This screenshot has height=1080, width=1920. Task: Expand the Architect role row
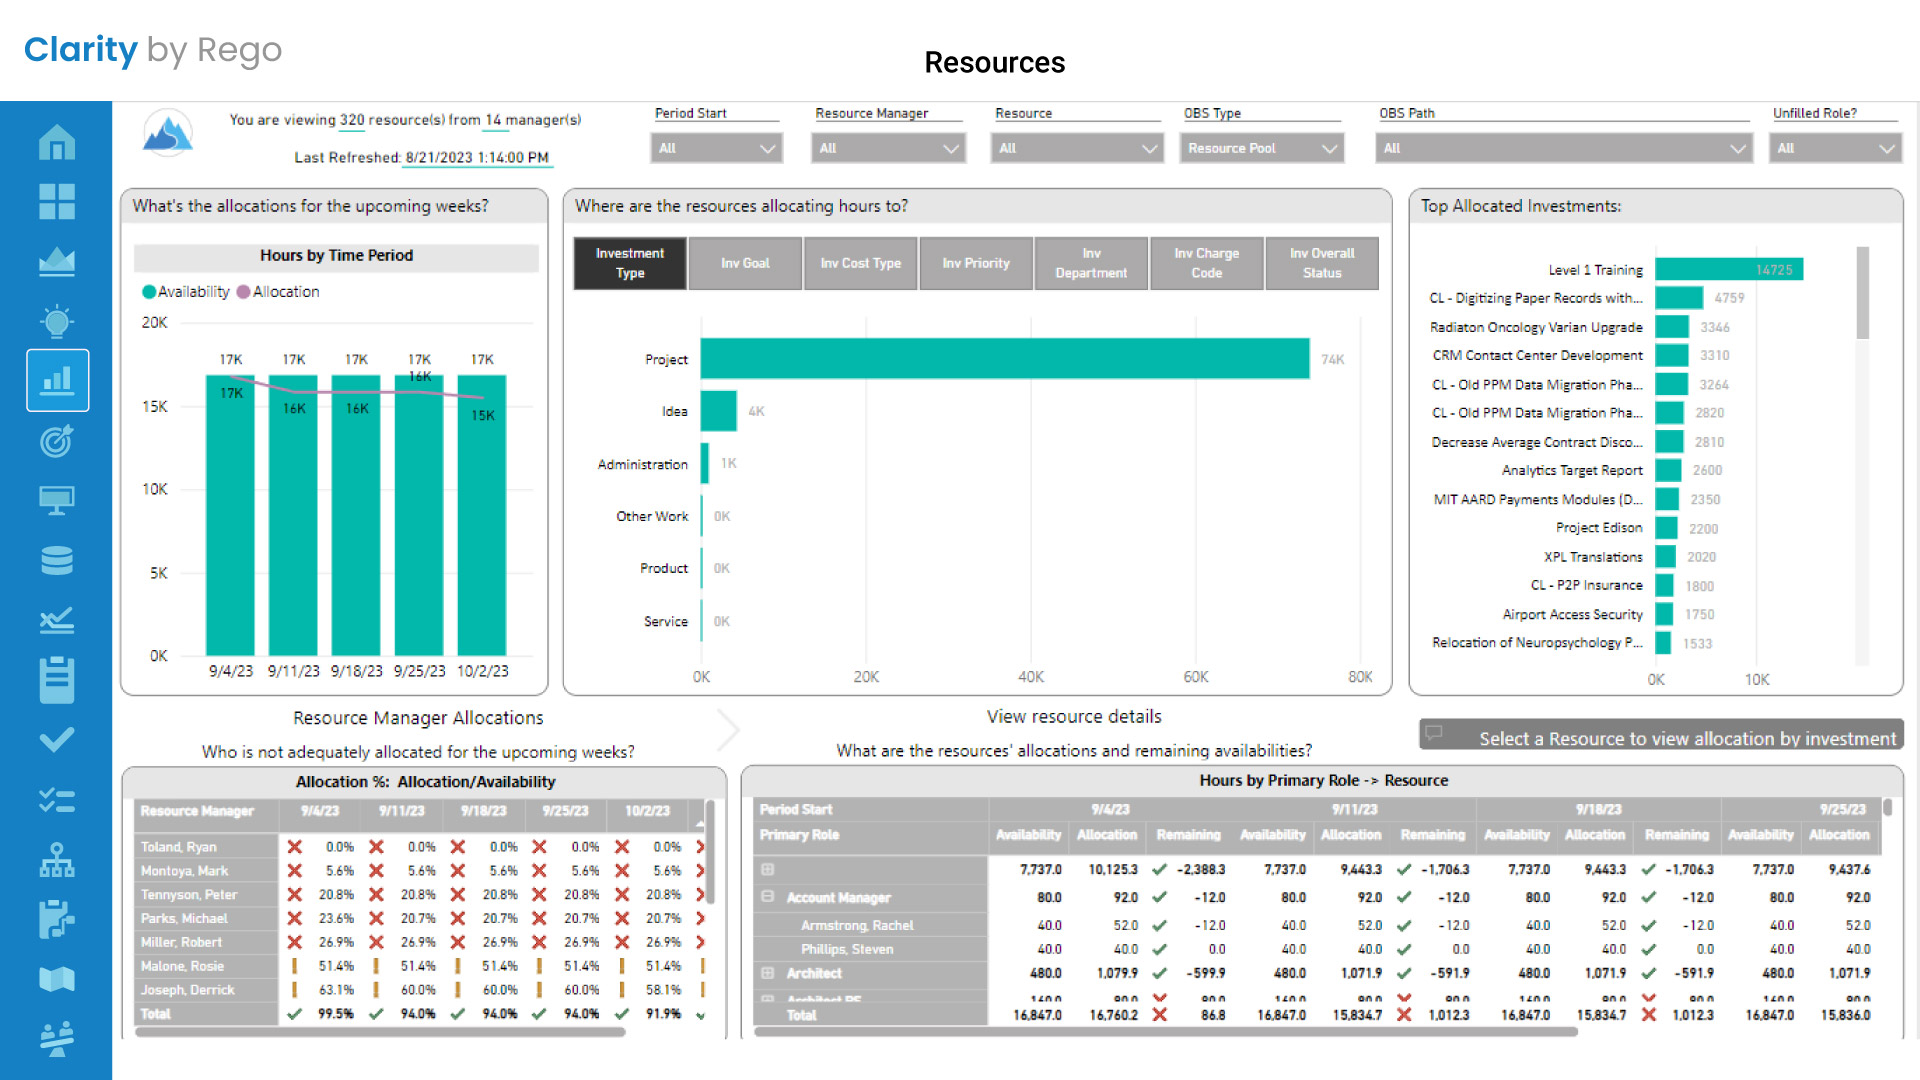pyautogui.click(x=768, y=973)
